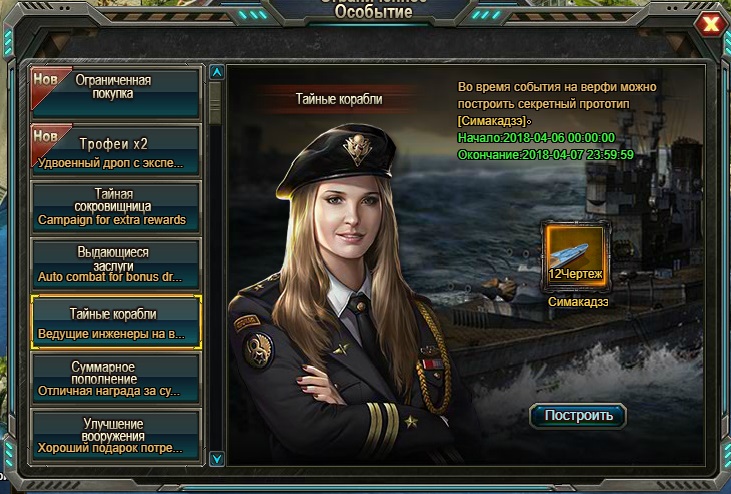Click the scroll down arrow in event list
Screen dimensions: 731x494
click(217, 459)
